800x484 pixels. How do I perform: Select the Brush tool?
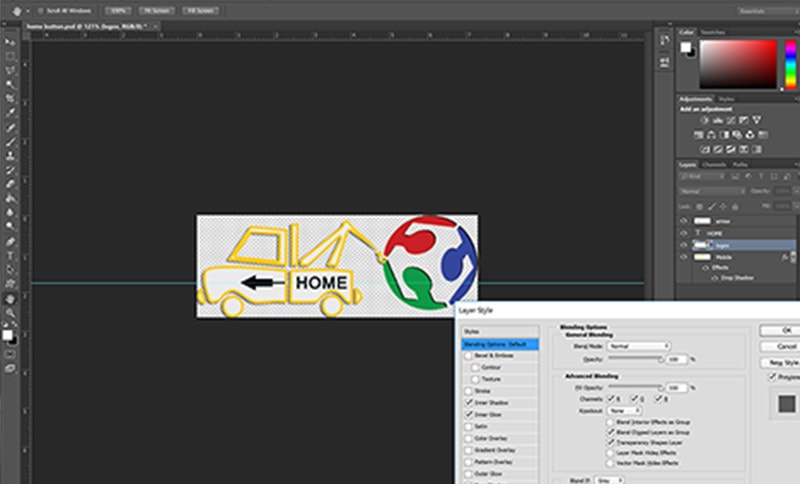click(x=10, y=141)
